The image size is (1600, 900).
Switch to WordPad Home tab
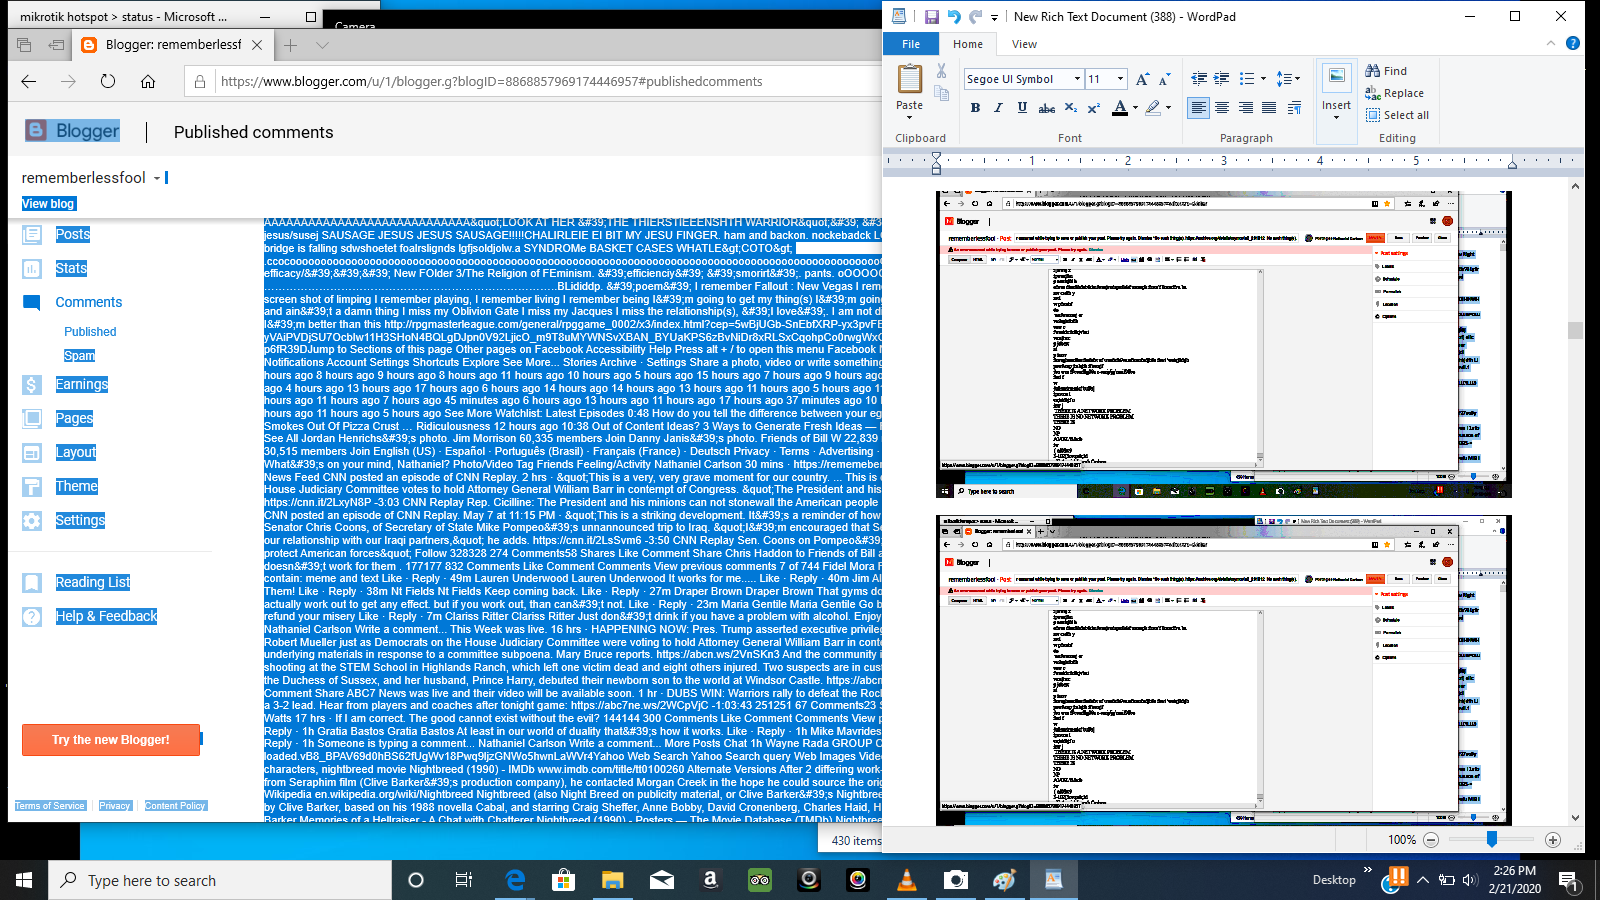pos(968,44)
